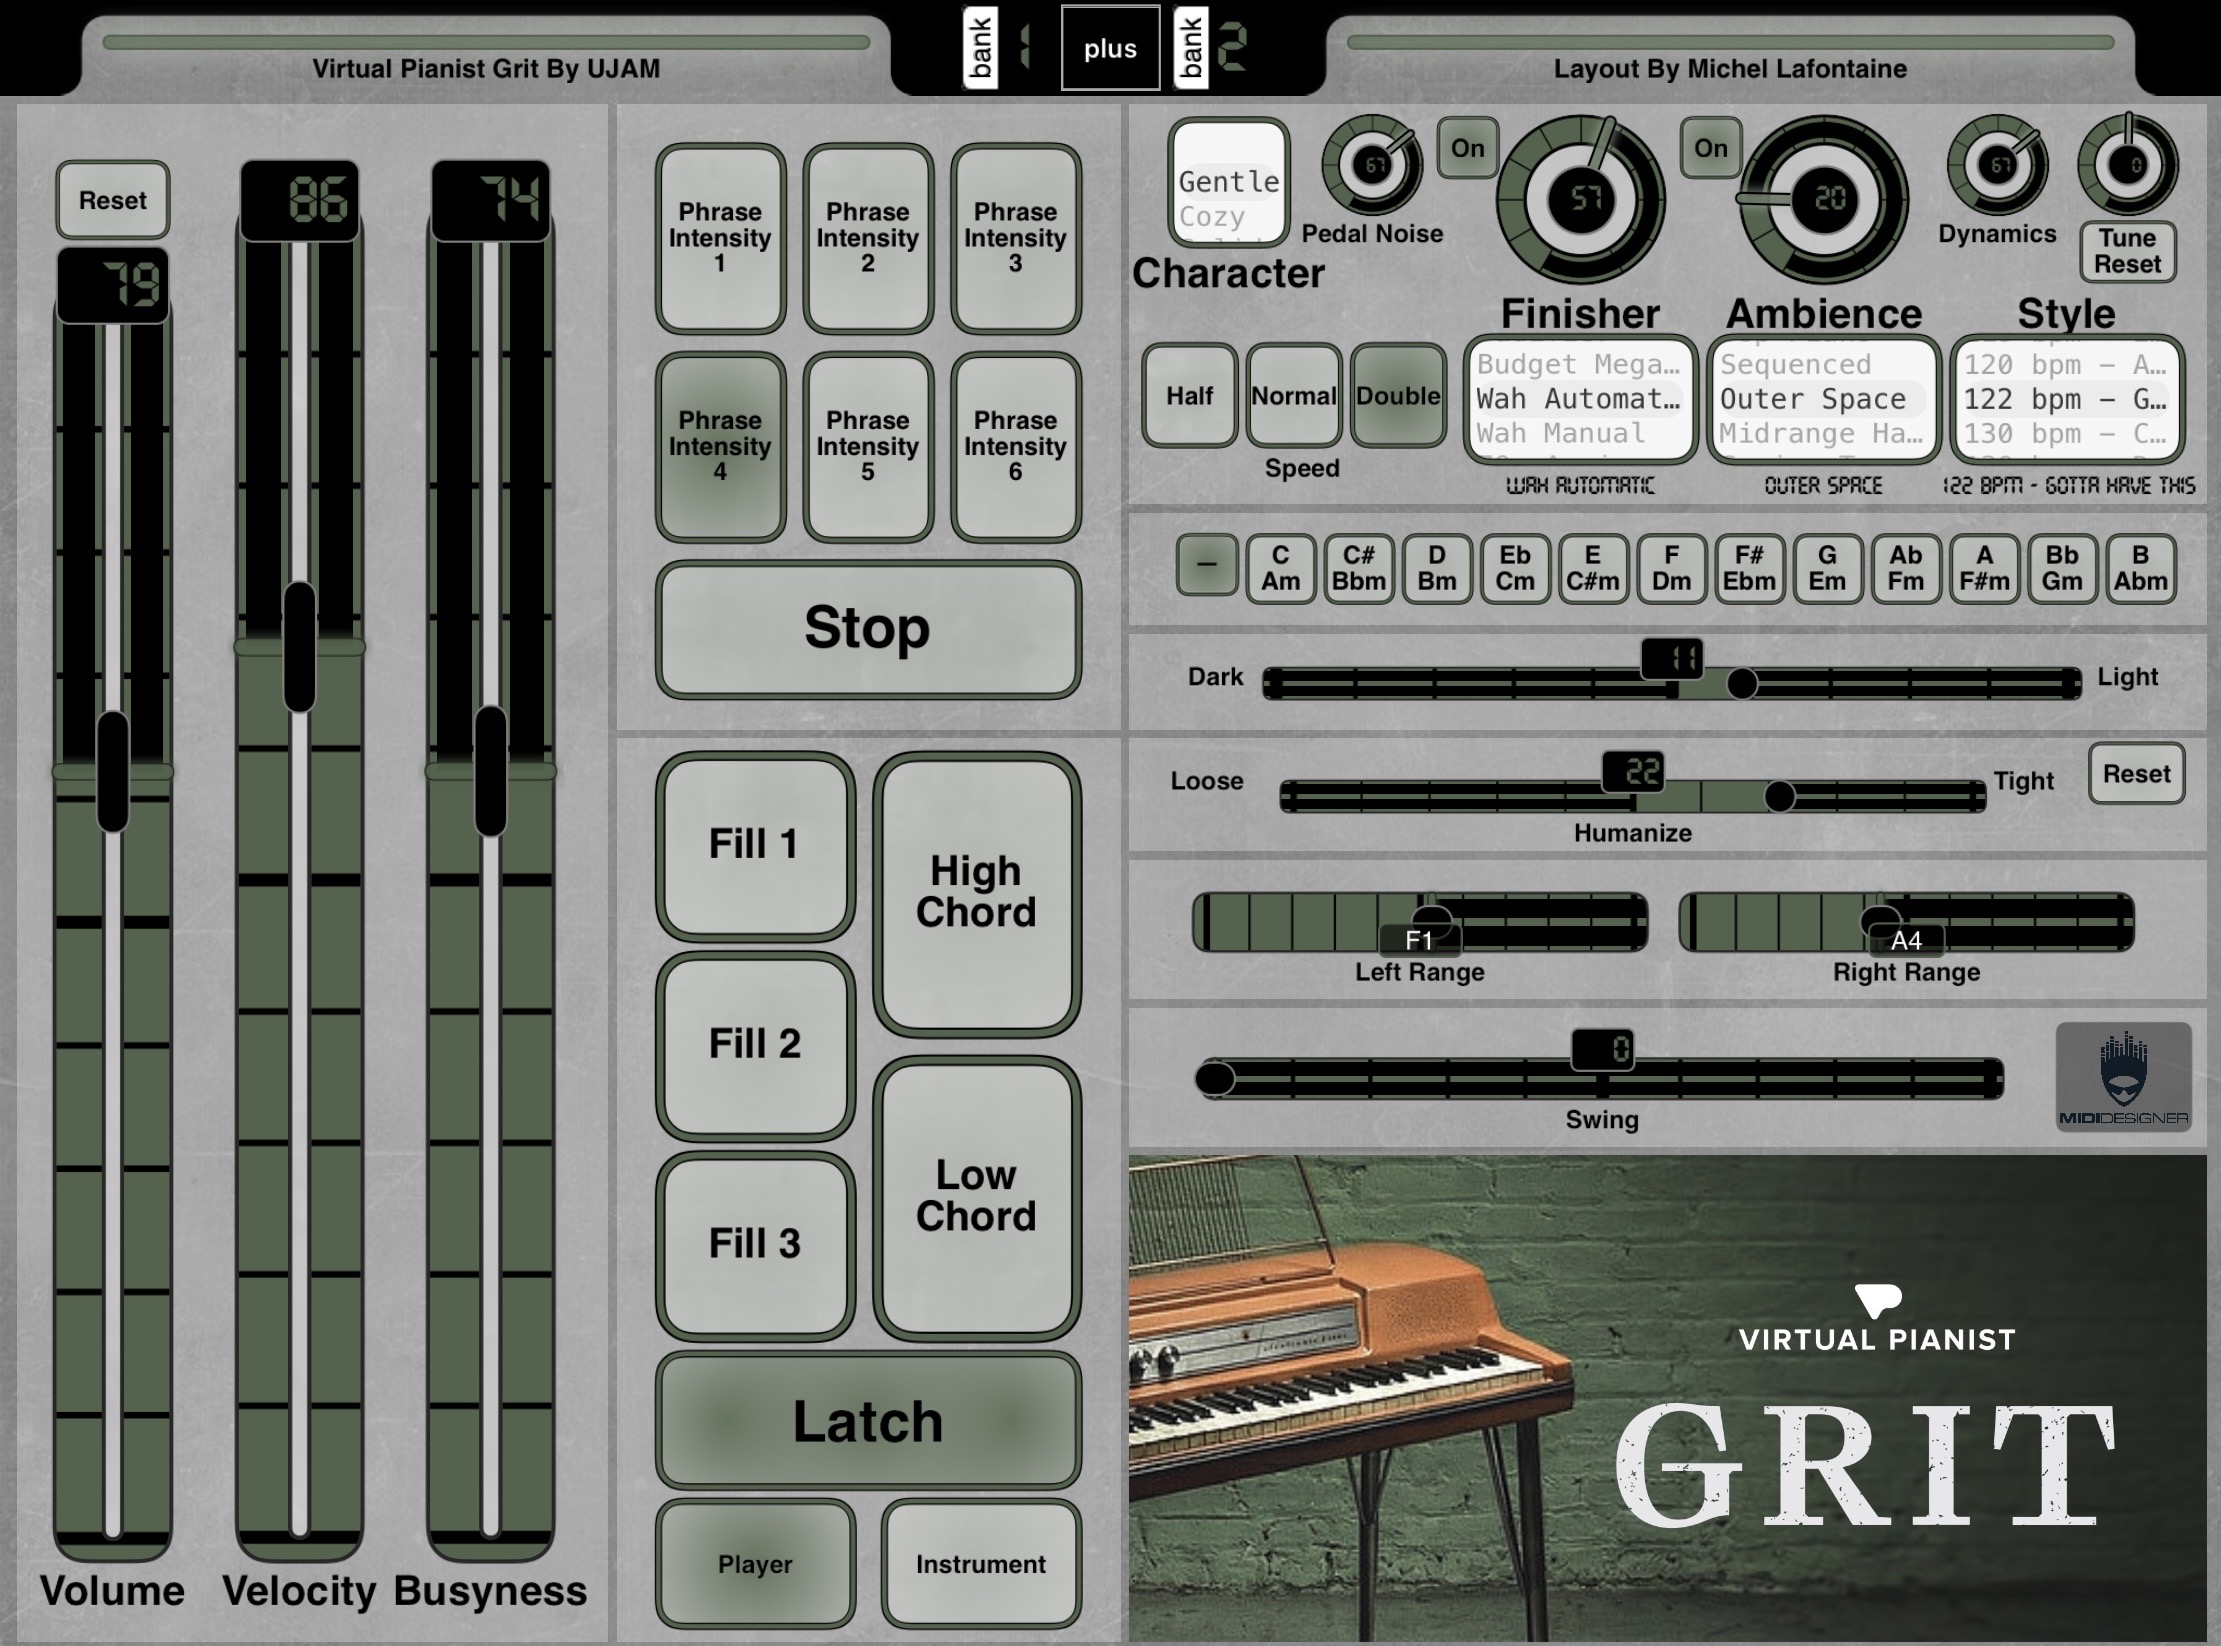The width and height of the screenshot is (2221, 1646).
Task: Open the Finisher preset list
Action: [1581, 399]
